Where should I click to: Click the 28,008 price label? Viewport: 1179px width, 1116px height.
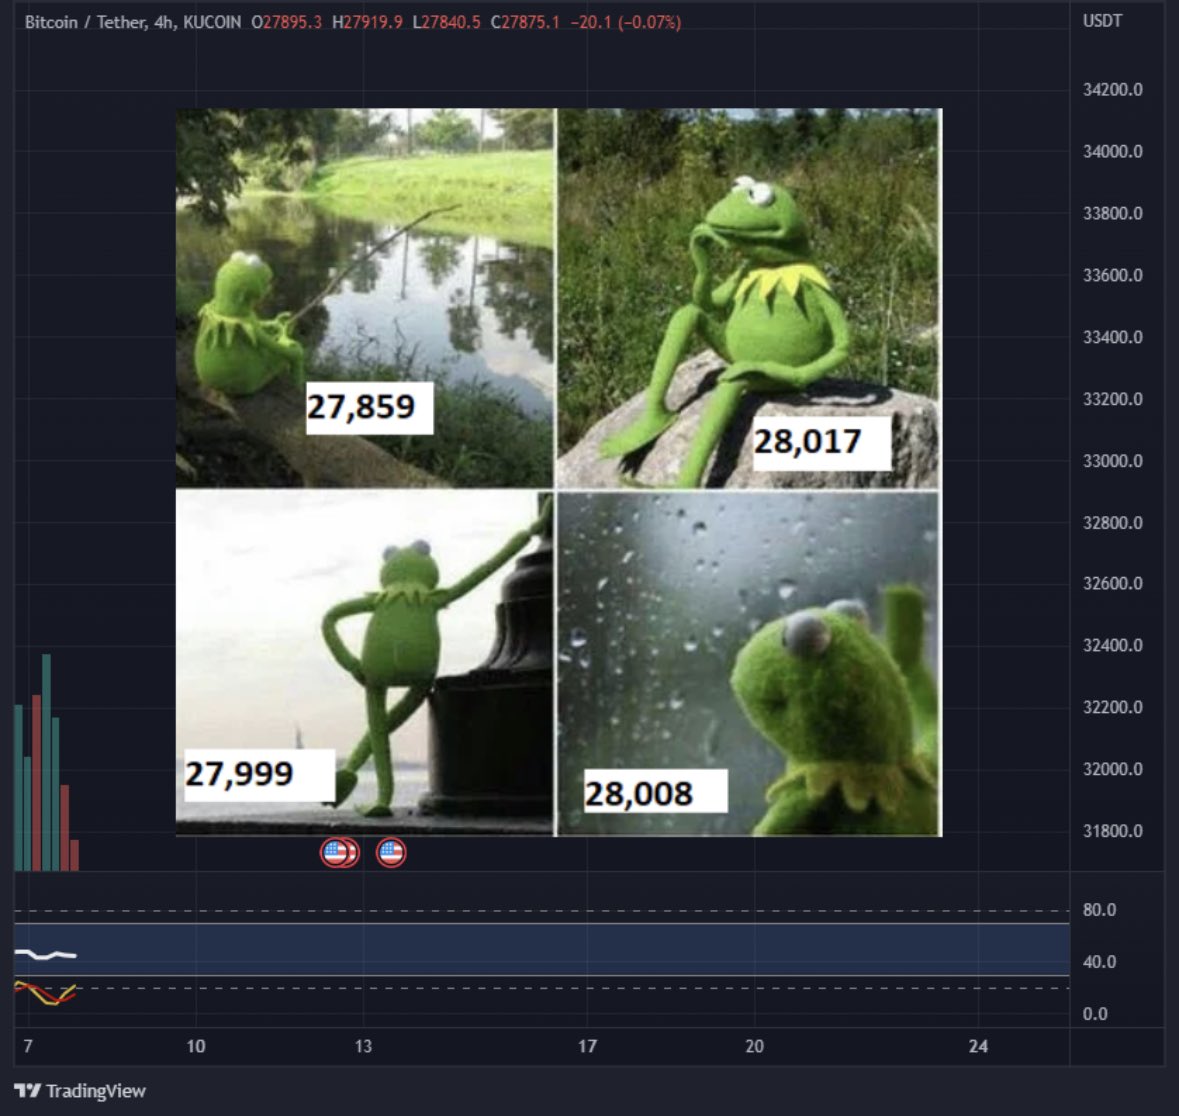(x=656, y=791)
